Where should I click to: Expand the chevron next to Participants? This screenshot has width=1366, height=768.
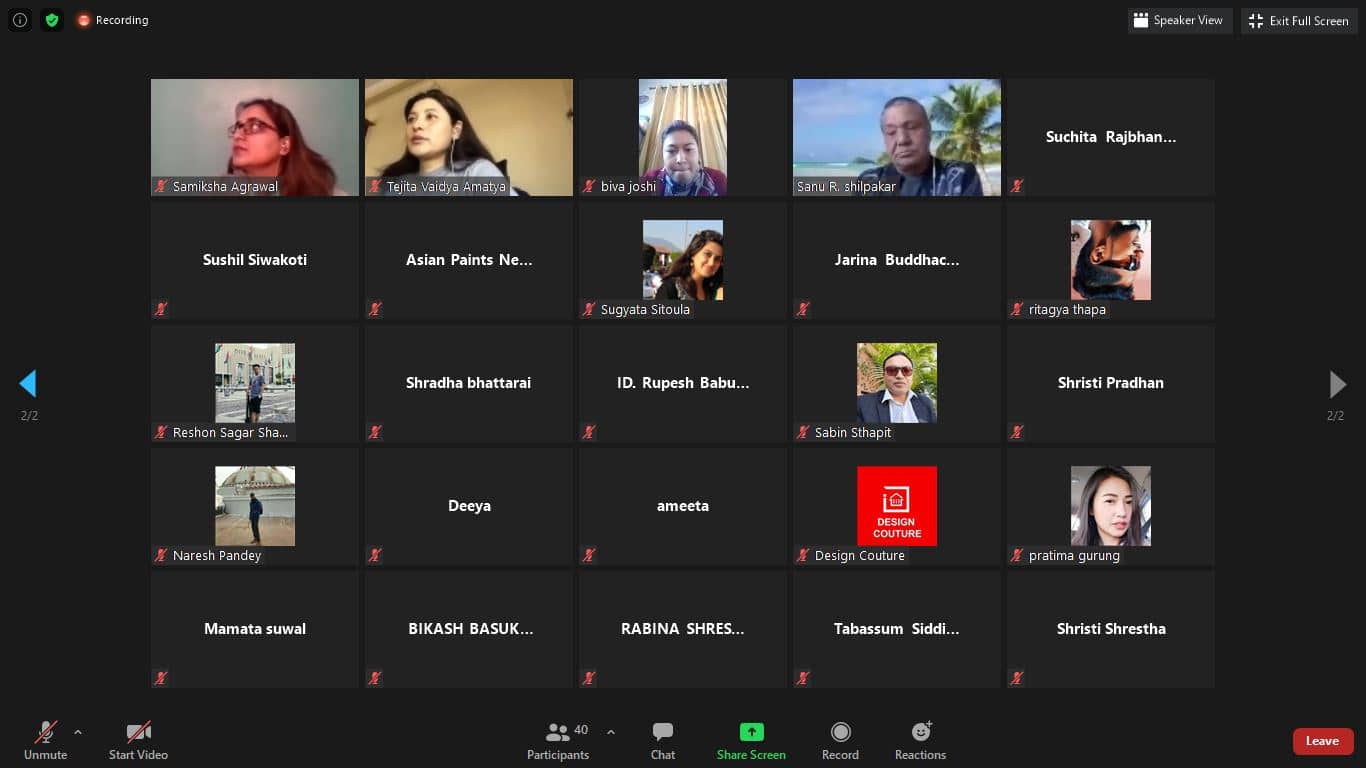(611, 732)
